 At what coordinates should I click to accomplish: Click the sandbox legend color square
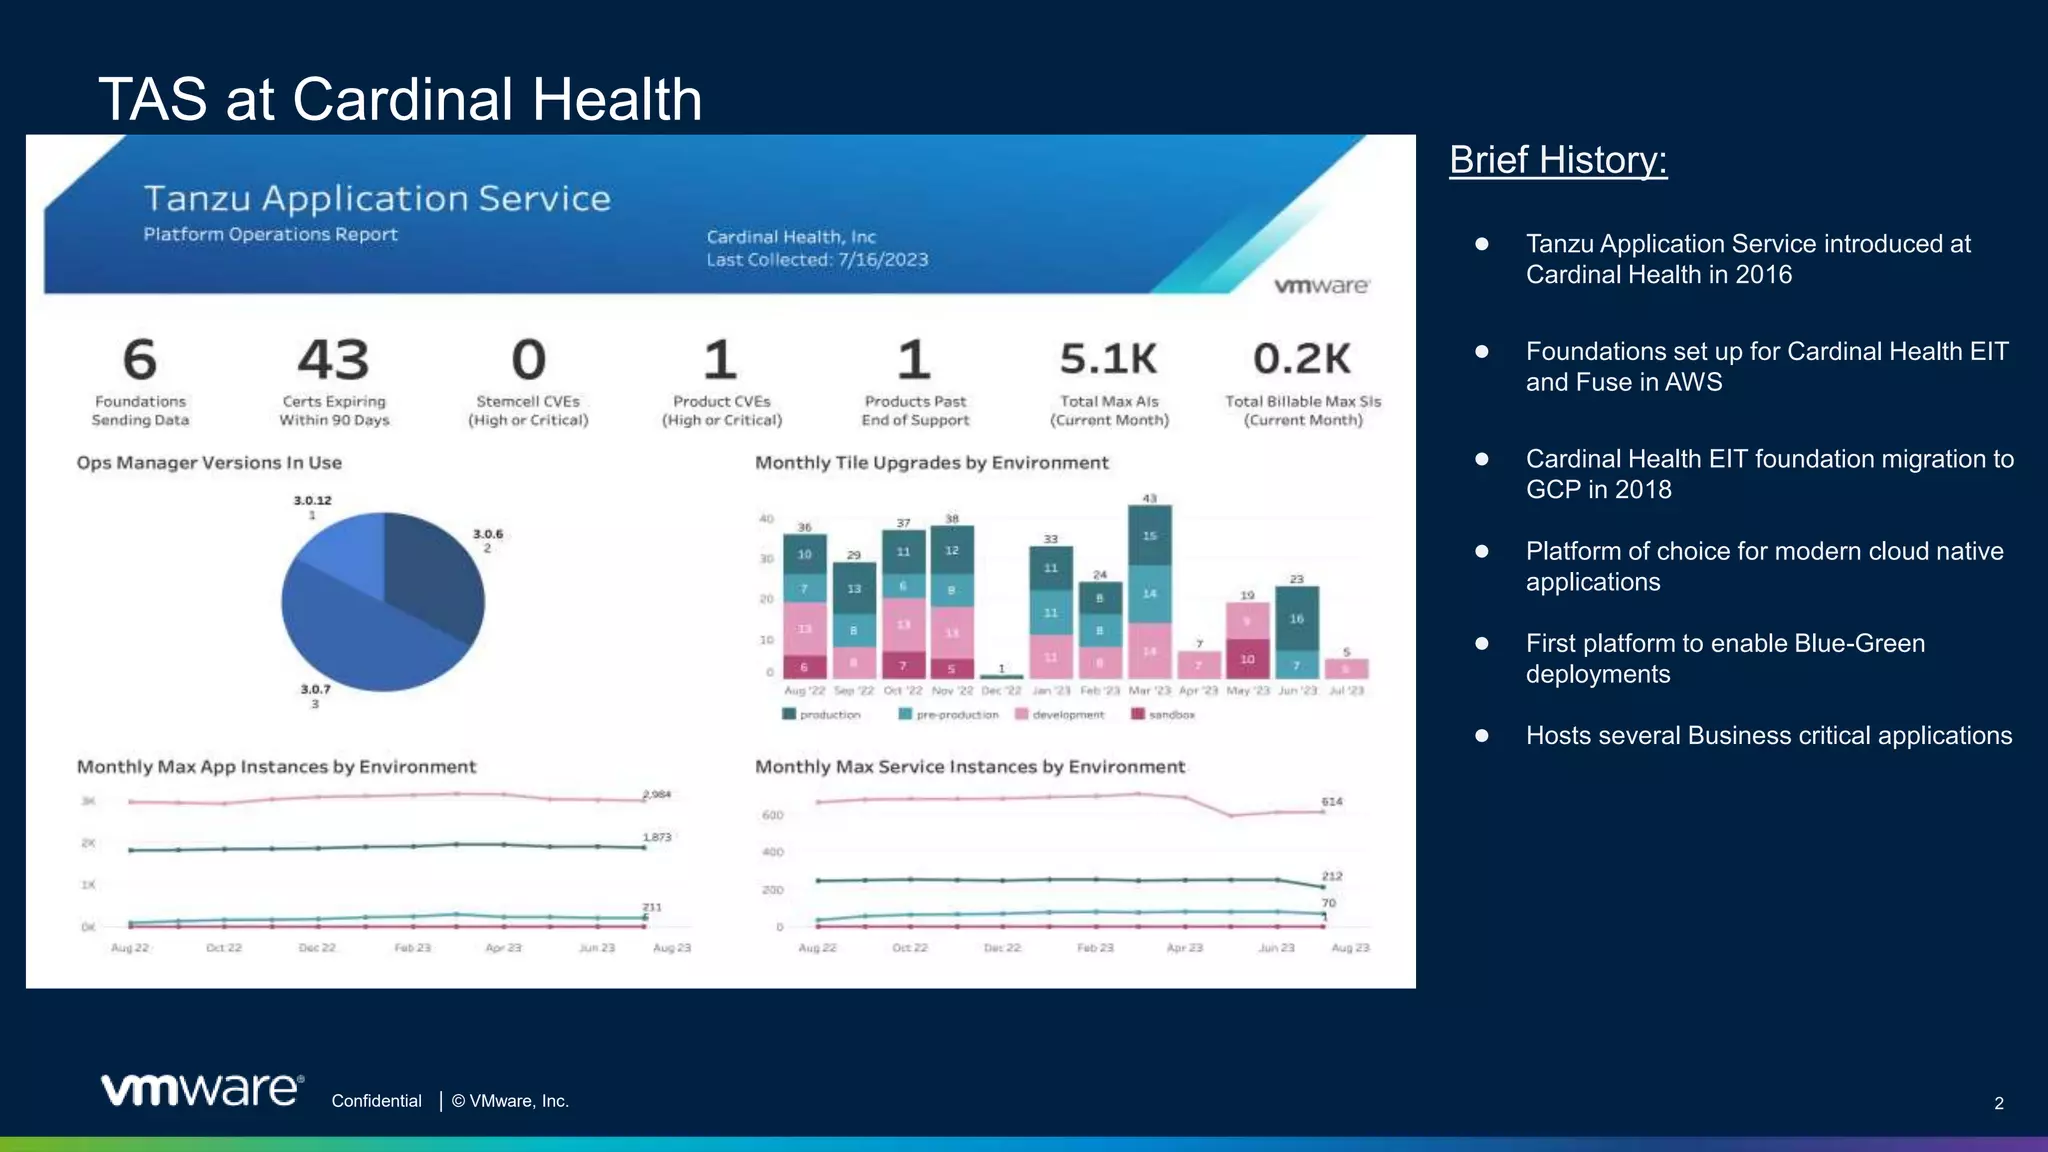pos(1137,714)
